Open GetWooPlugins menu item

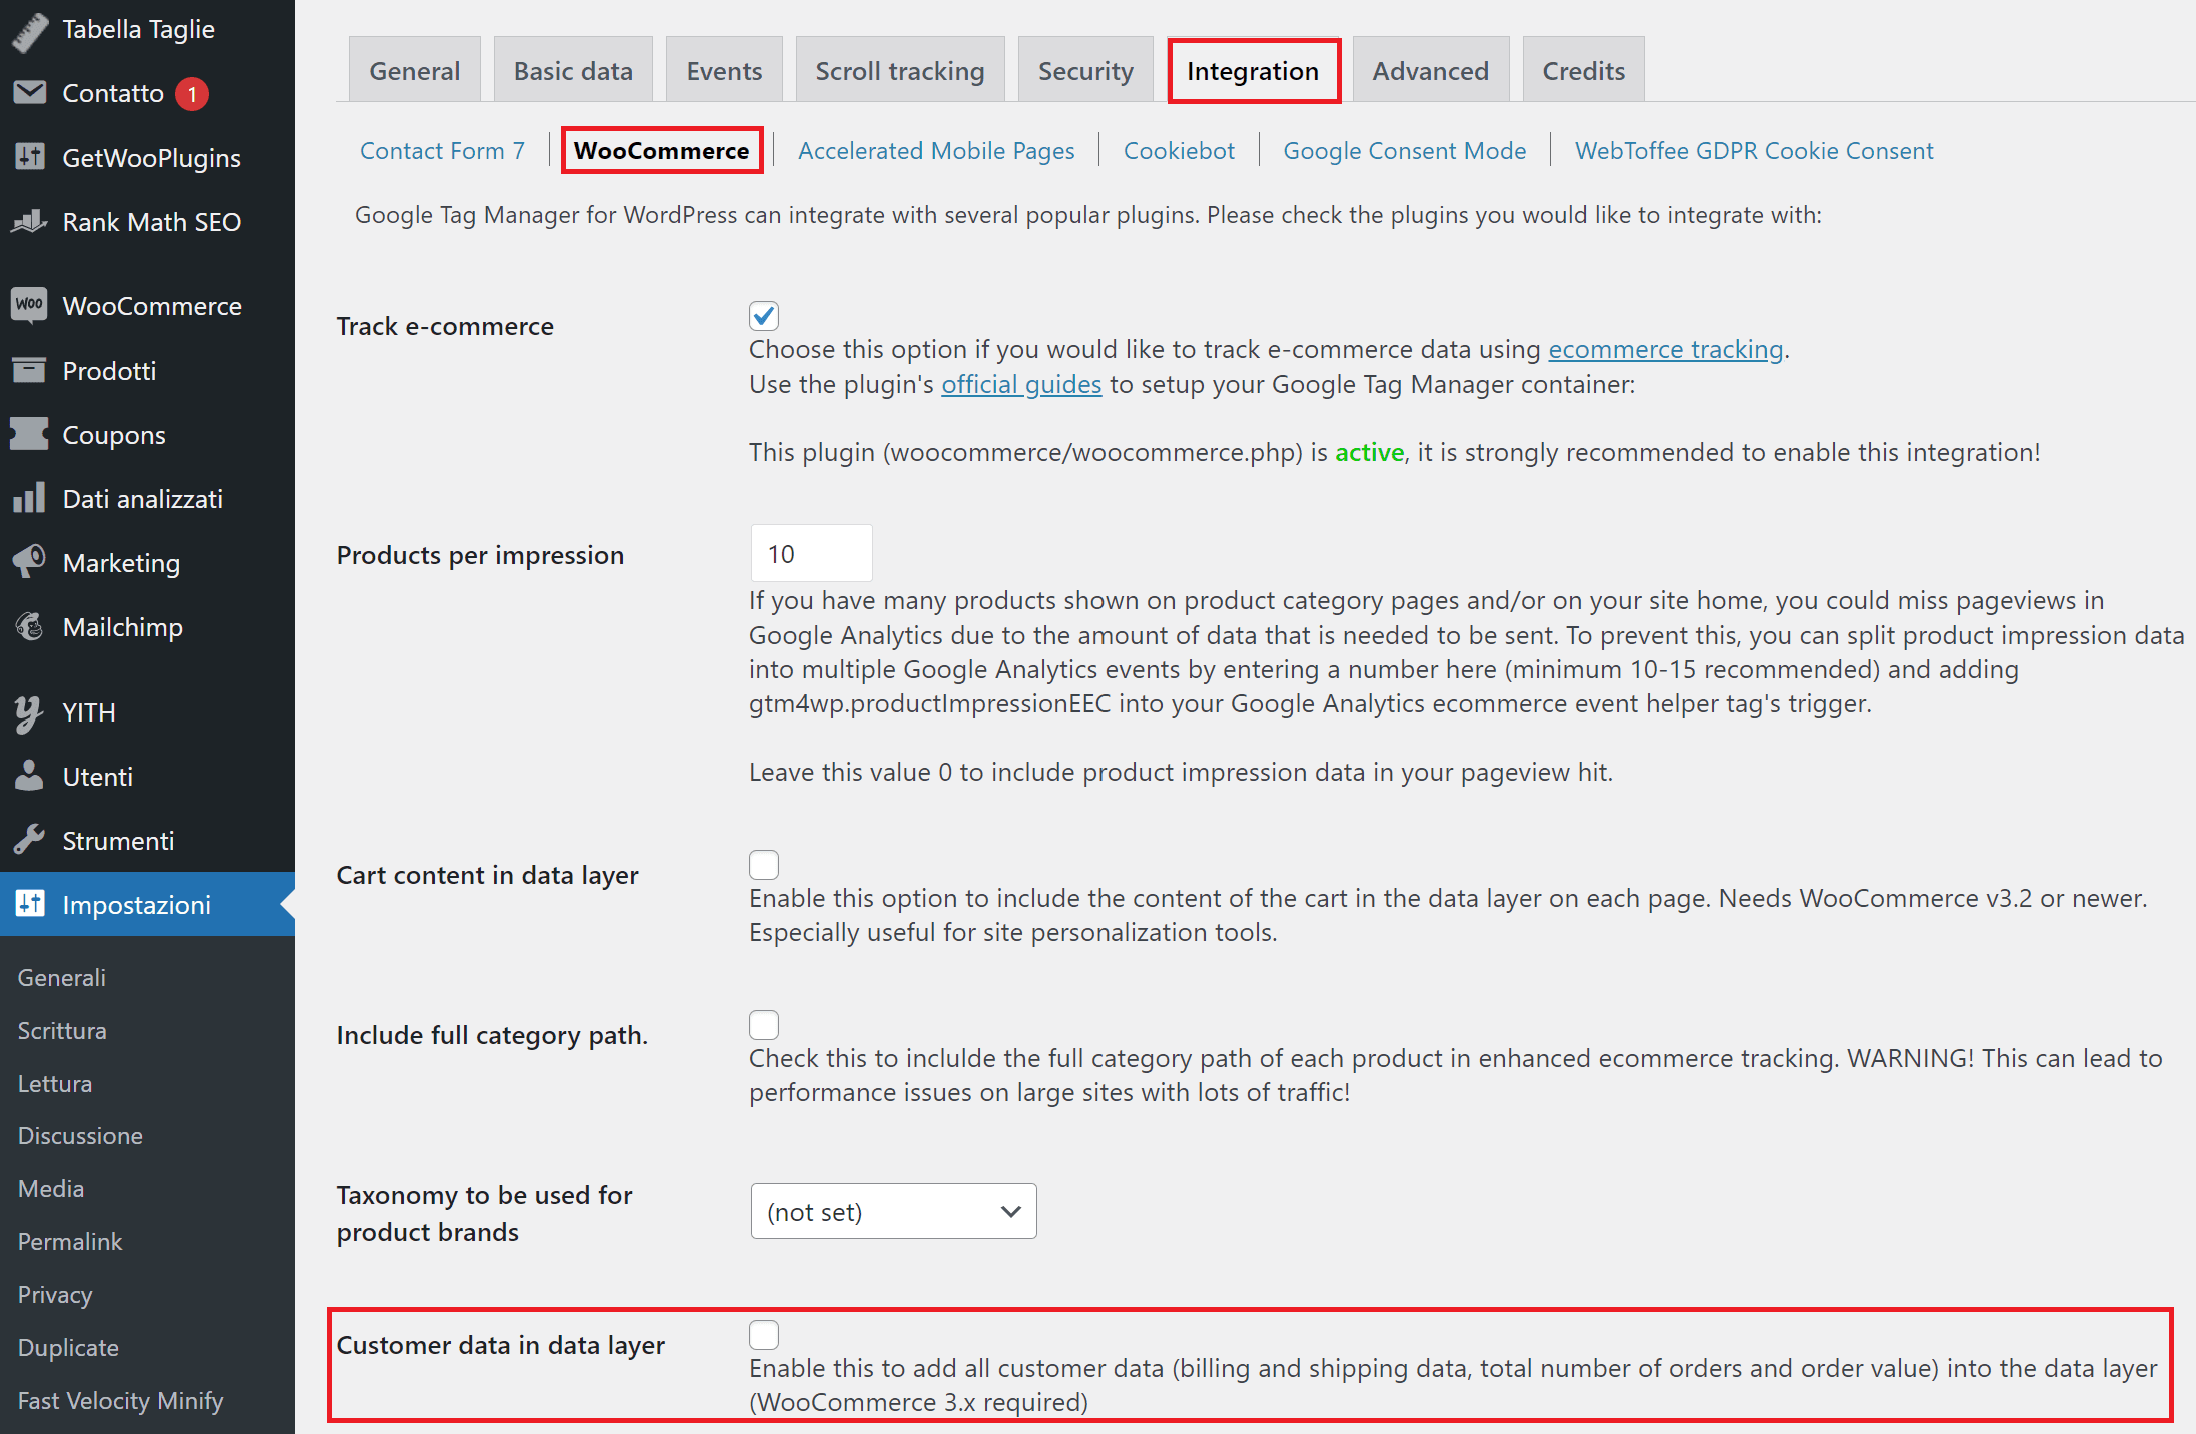pyautogui.click(x=148, y=157)
